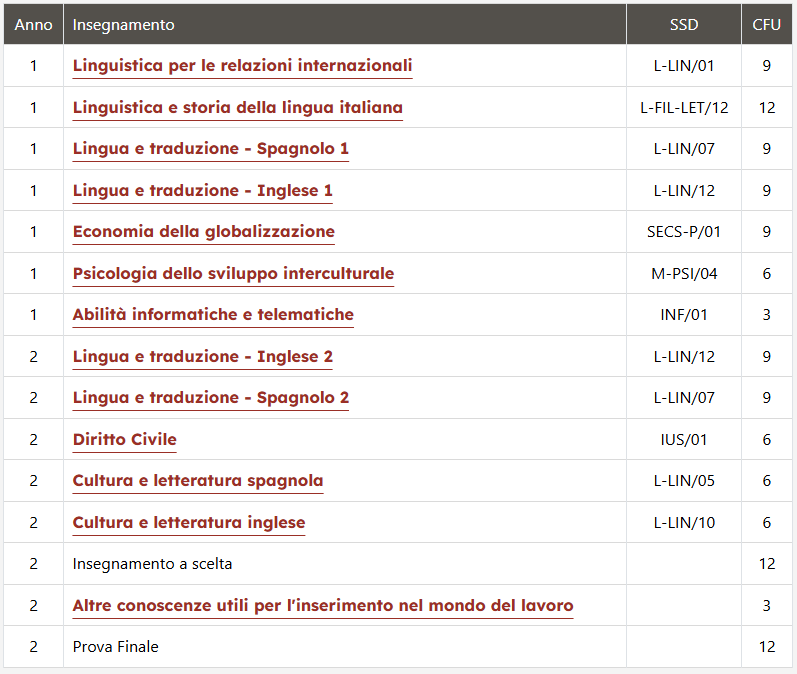The image size is (797, 674).
Task: Open Linguistica e storia della lingua italiana
Action: (237, 107)
